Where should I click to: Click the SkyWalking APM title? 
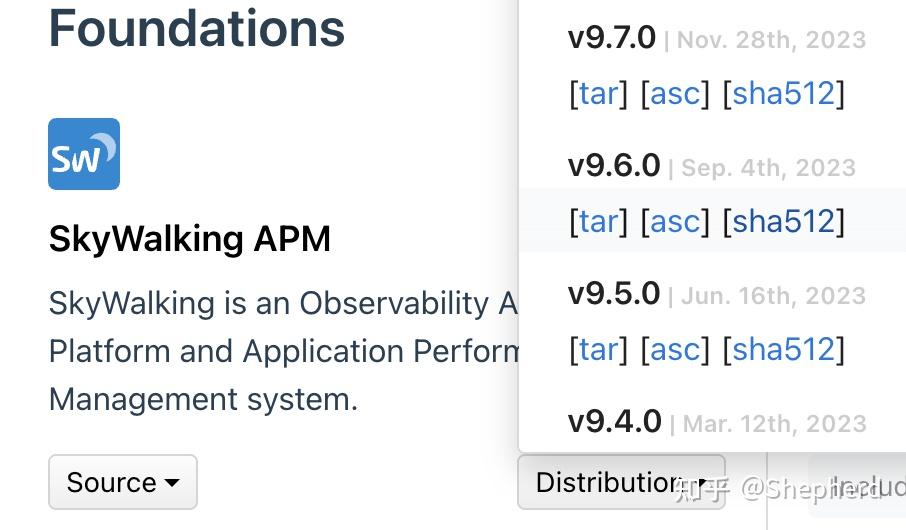(x=190, y=239)
